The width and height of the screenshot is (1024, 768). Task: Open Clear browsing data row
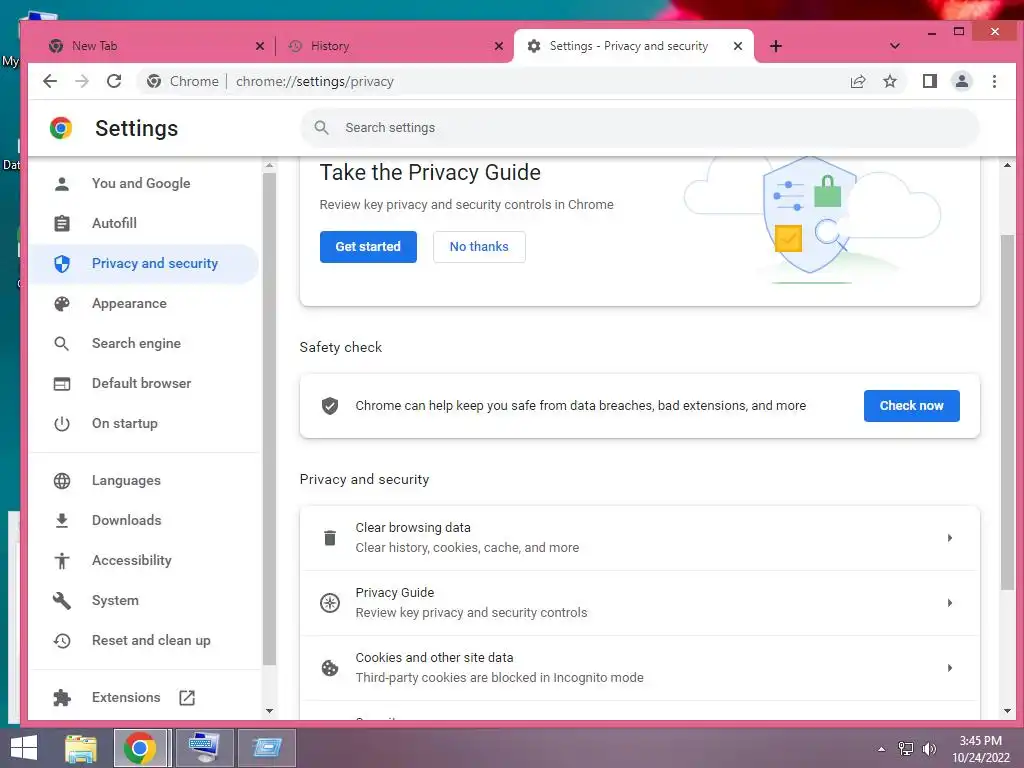pyautogui.click(x=640, y=538)
